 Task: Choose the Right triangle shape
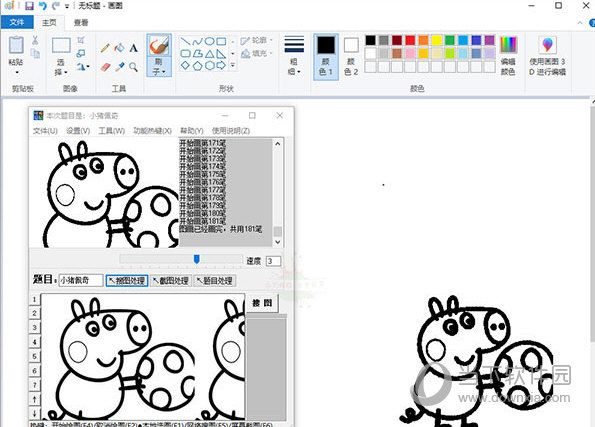click(222, 54)
